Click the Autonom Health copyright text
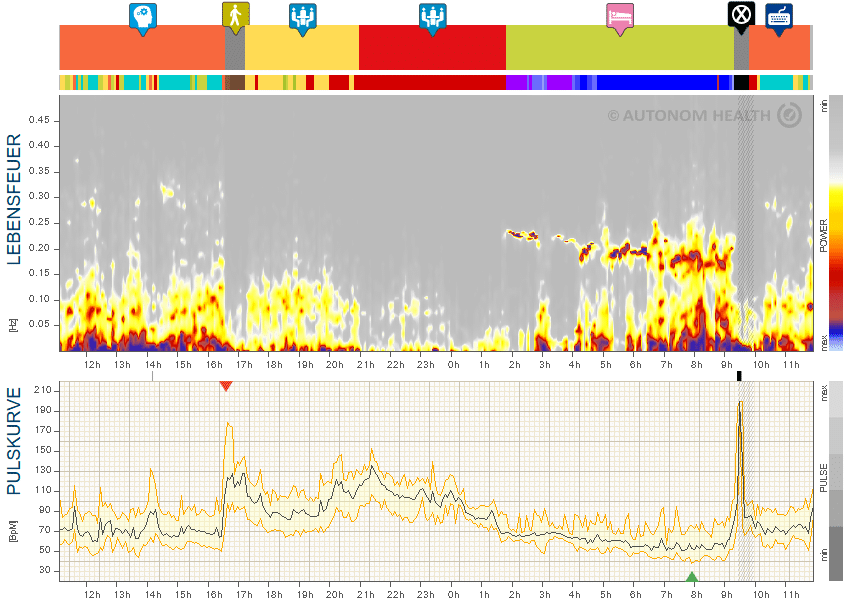847x602 pixels. [x=689, y=116]
